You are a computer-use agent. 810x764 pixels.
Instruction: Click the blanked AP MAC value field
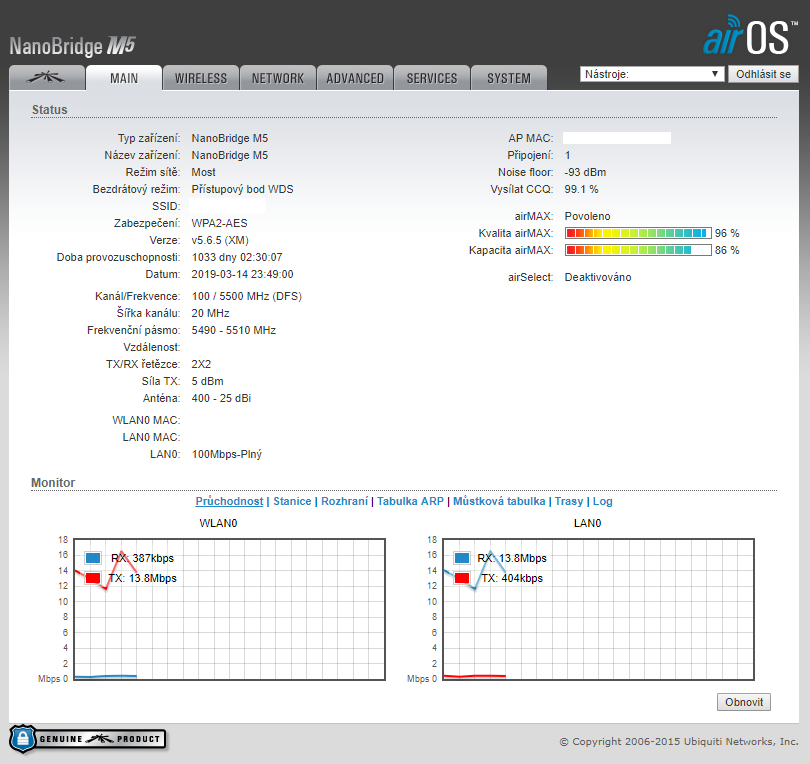[x=617, y=138]
